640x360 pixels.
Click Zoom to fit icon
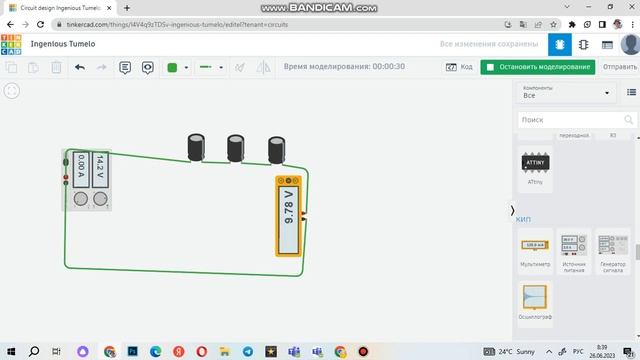(11, 91)
